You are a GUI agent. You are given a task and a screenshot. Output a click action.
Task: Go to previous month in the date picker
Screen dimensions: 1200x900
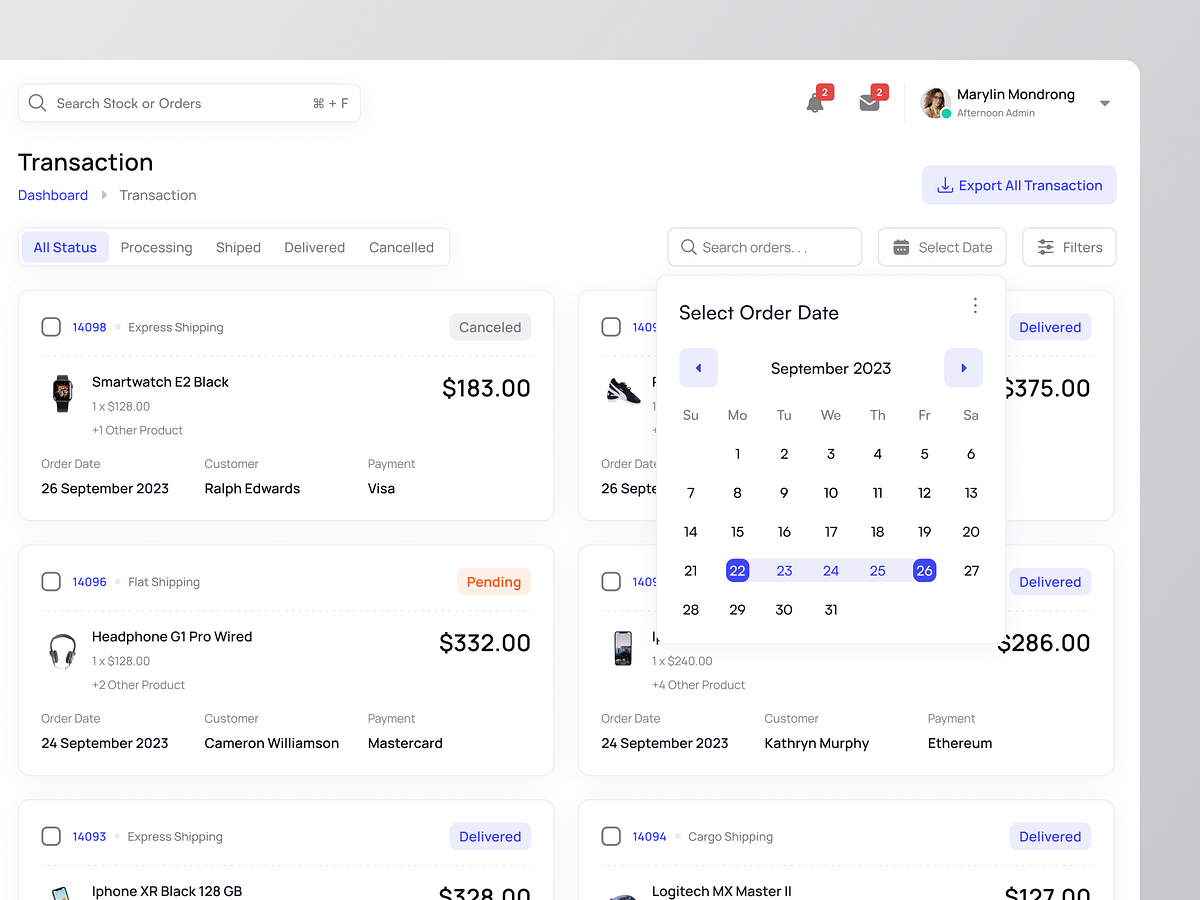698,368
